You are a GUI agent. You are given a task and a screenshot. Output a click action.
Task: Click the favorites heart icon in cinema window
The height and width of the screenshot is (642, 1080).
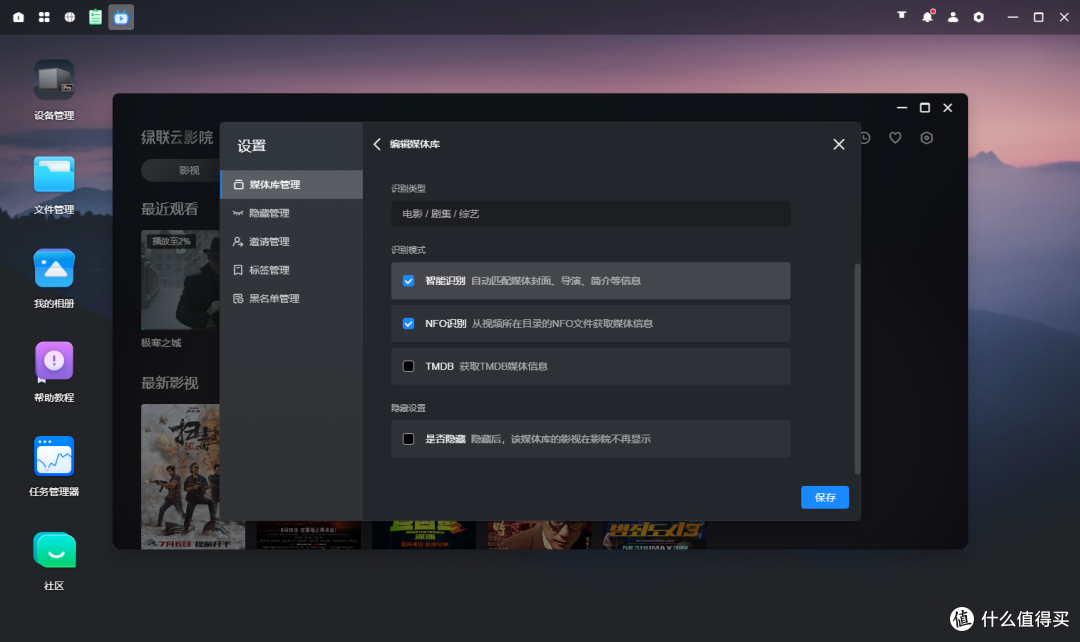895,138
